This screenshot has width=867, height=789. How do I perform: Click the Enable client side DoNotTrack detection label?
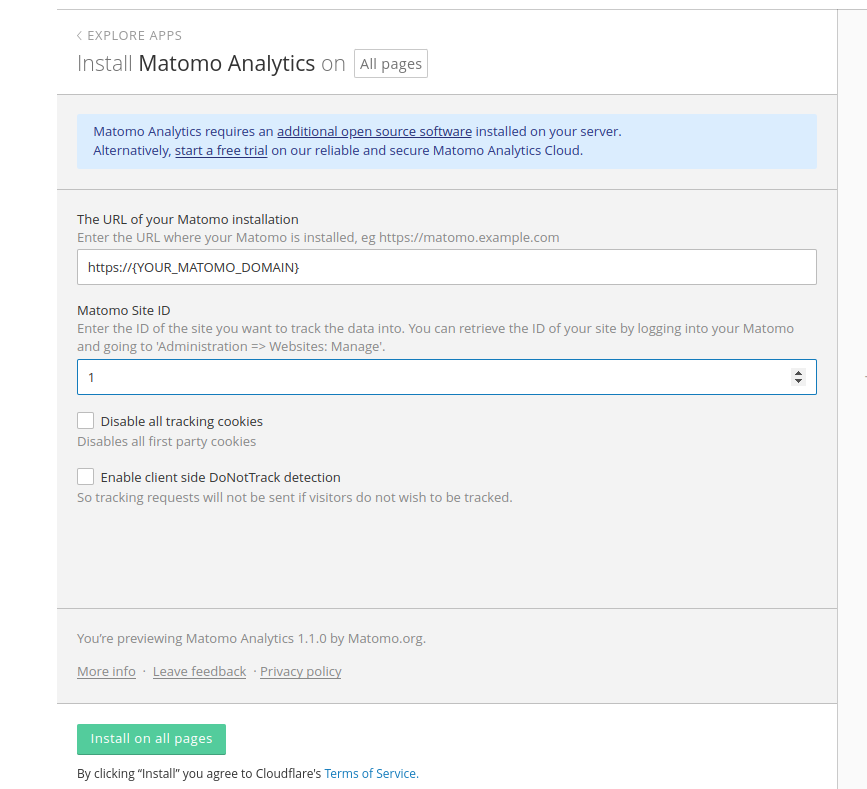(x=220, y=478)
